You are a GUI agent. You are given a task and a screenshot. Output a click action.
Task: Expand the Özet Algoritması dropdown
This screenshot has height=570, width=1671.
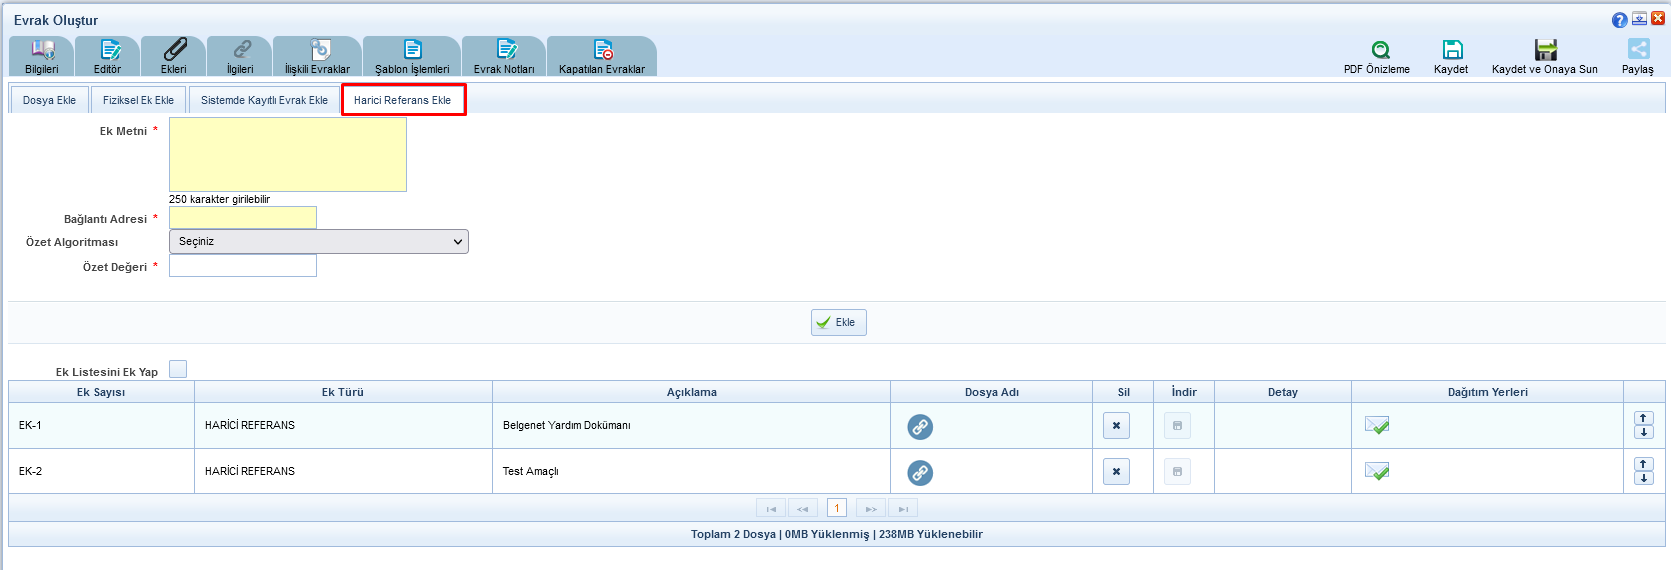(x=318, y=242)
